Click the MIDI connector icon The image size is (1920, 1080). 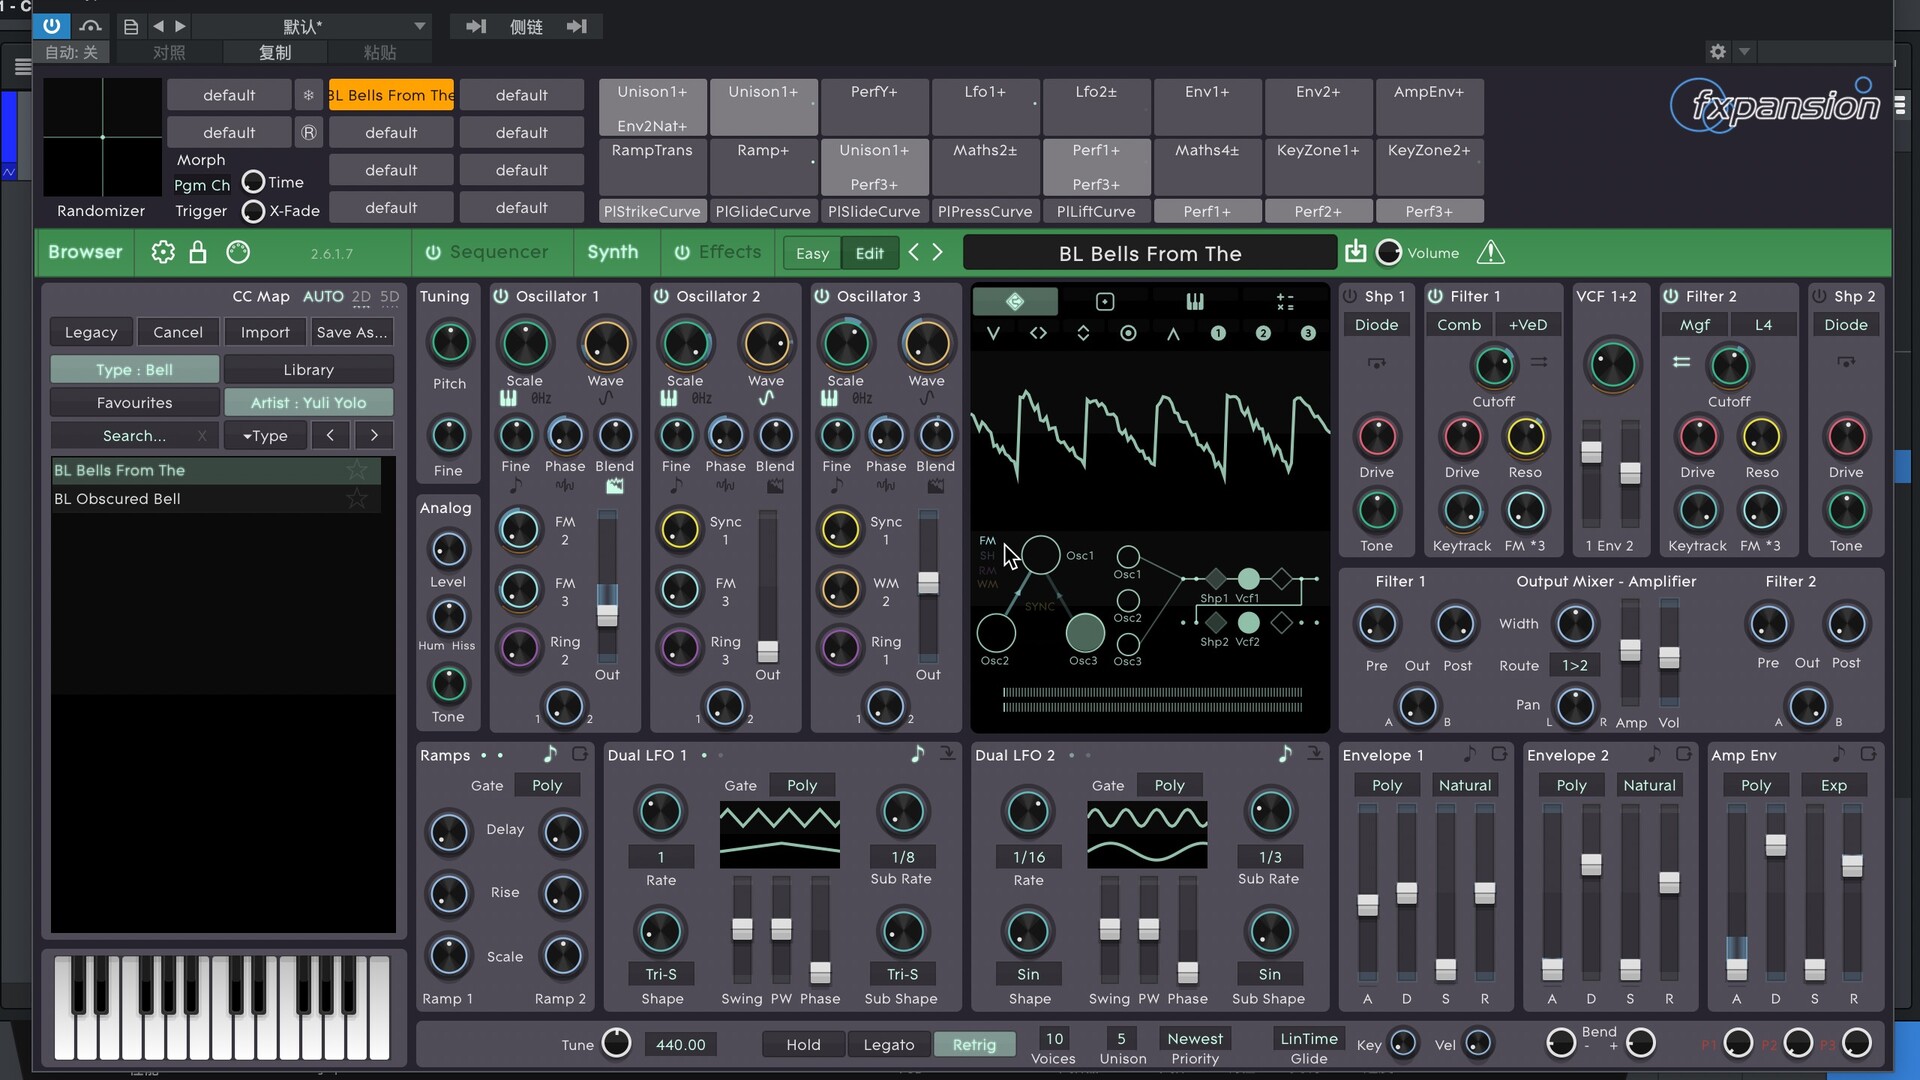pos(238,252)
